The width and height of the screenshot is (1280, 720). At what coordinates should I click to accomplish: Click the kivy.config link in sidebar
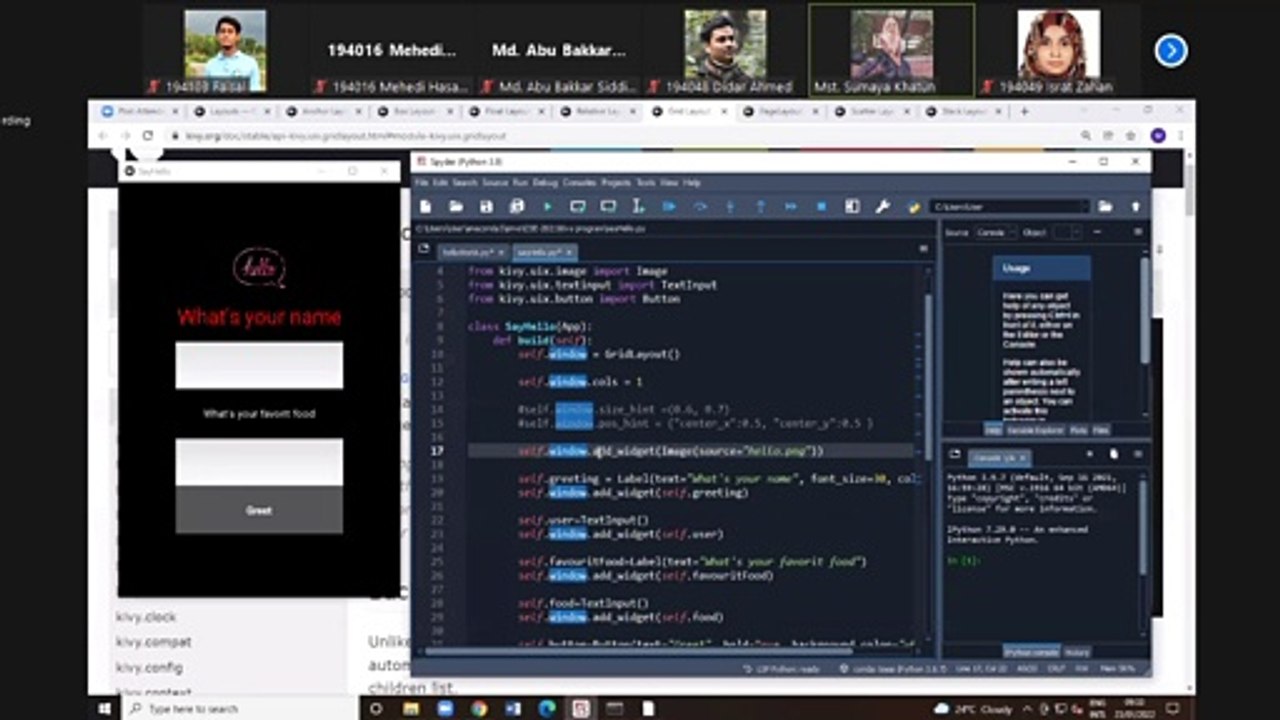[149, 667]
